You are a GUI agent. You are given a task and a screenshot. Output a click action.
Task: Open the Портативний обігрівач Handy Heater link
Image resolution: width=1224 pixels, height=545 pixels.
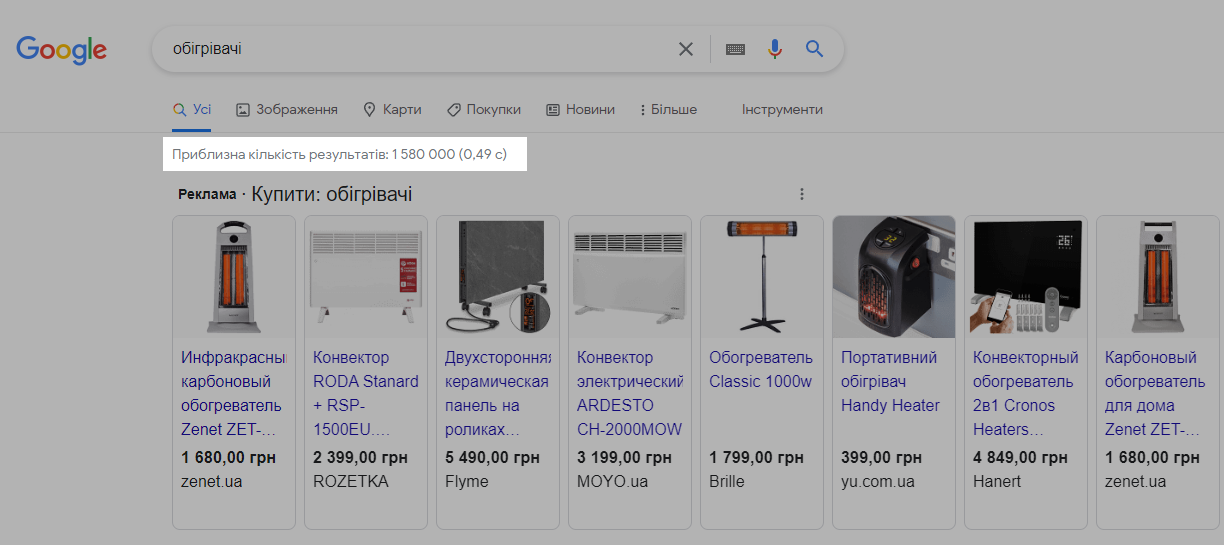coord(890,381)
